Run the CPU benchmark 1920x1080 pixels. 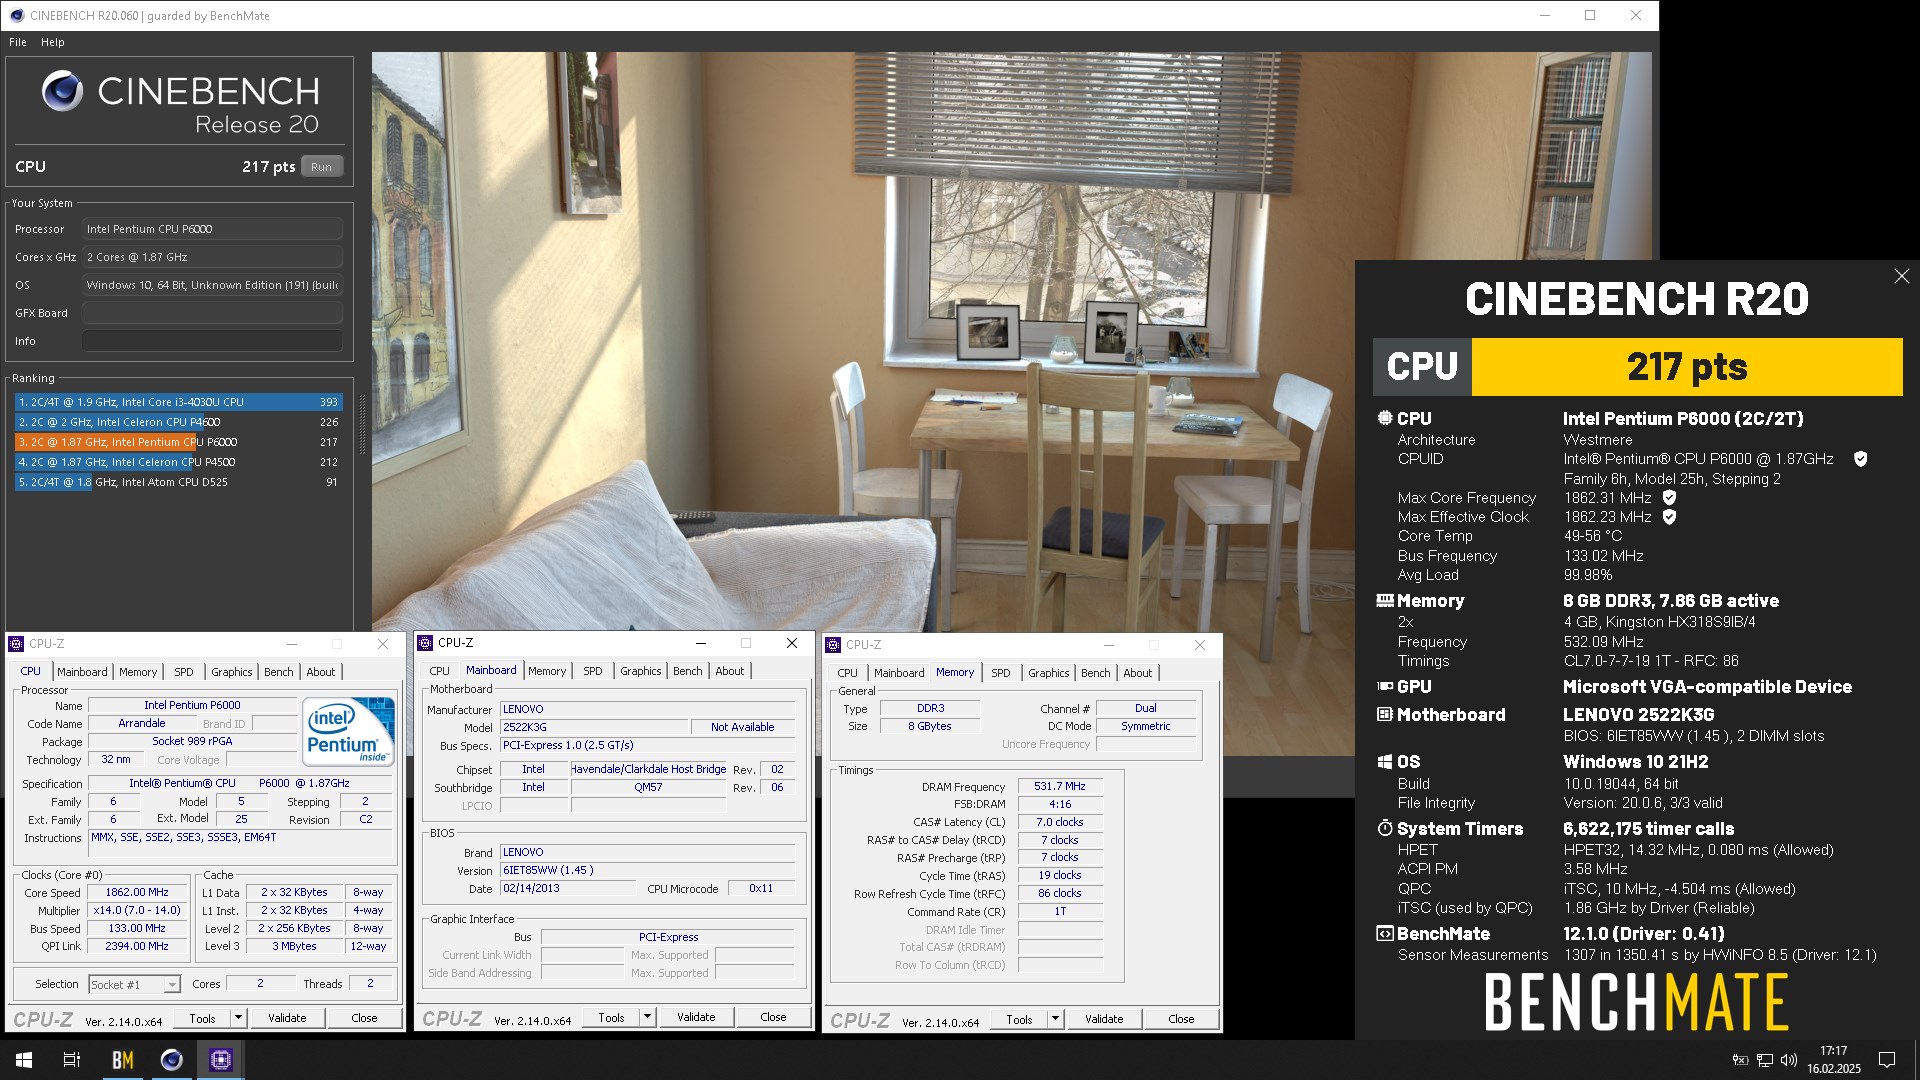321,167
